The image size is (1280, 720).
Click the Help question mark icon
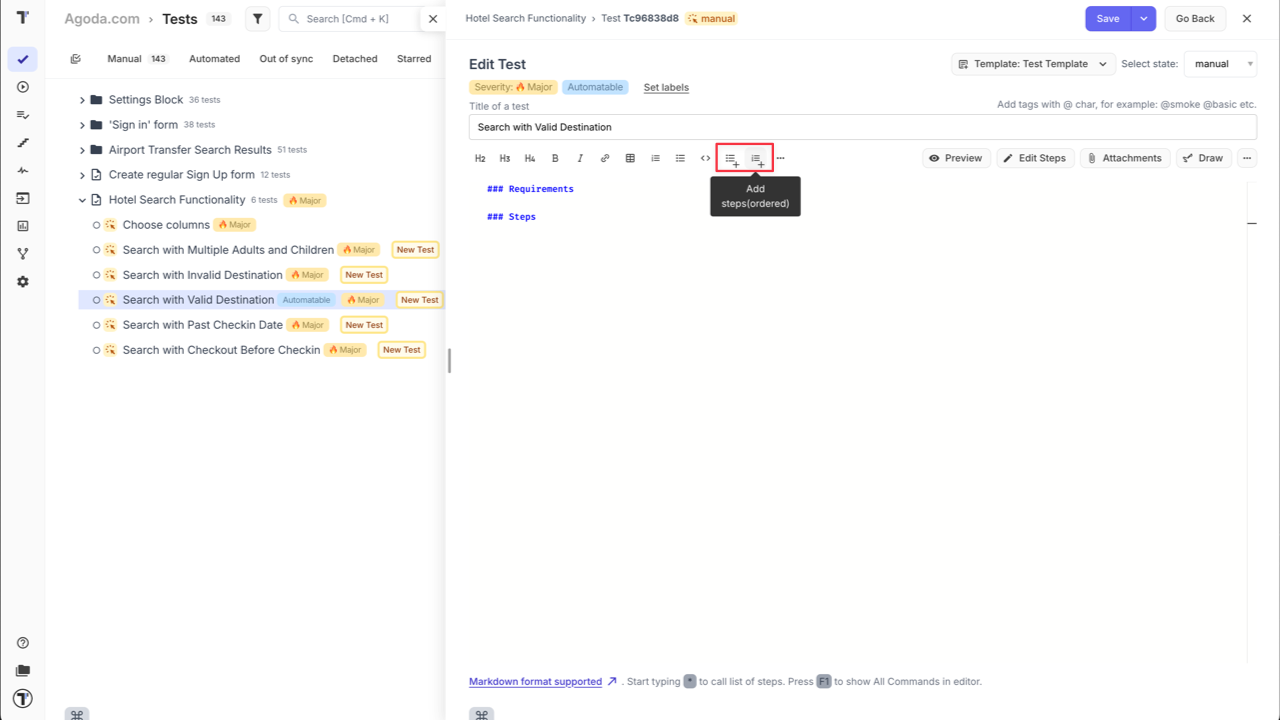22,643
